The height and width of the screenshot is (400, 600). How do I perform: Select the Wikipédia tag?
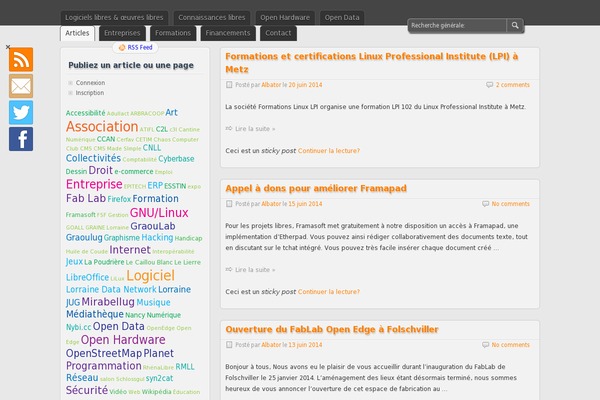(157, 392)
